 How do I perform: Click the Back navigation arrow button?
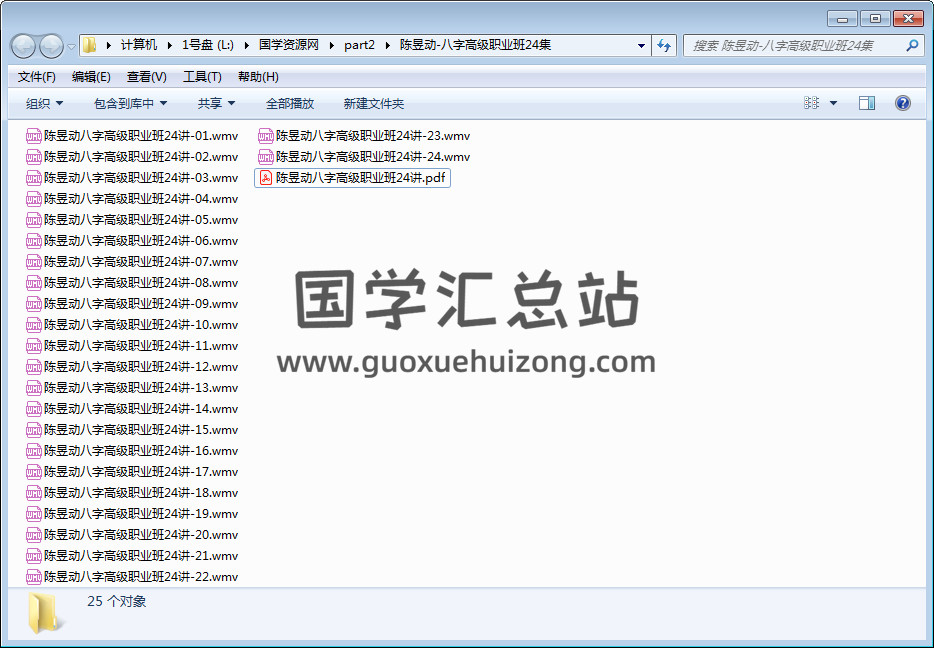(x=23, y=46)
